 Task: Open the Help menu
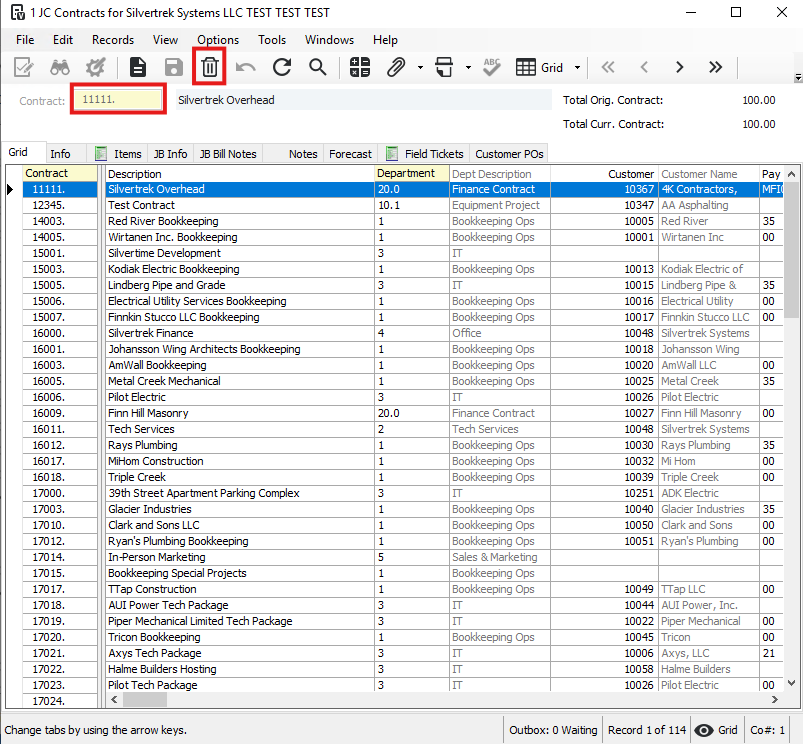pos(385,40)
